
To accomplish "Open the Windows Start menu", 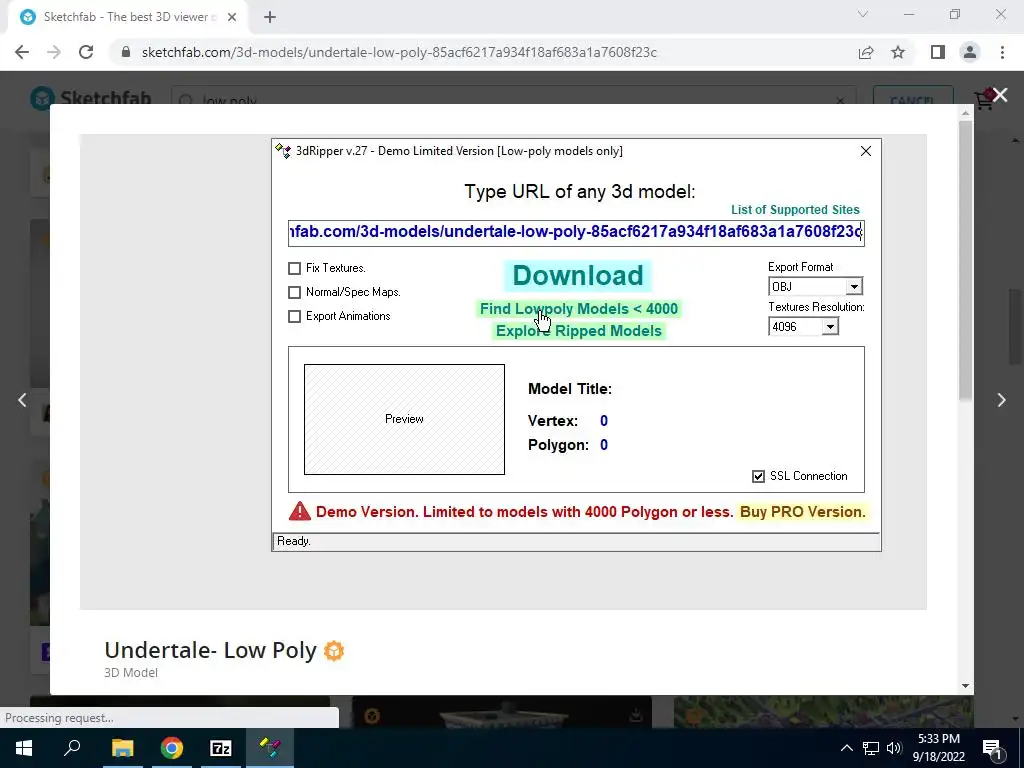I will point(24,748).
